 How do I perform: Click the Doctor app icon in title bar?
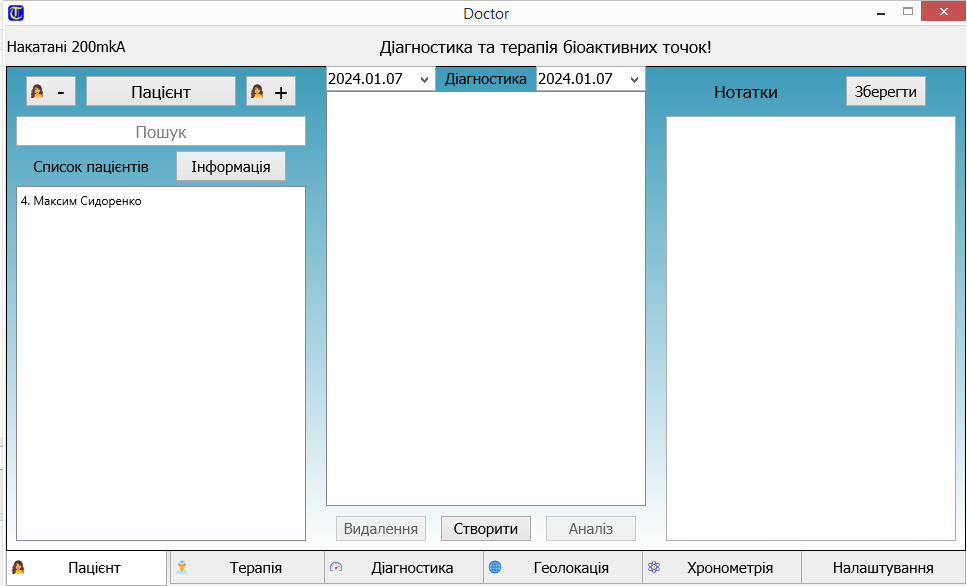pyautogui.click(x=15, y=14)
